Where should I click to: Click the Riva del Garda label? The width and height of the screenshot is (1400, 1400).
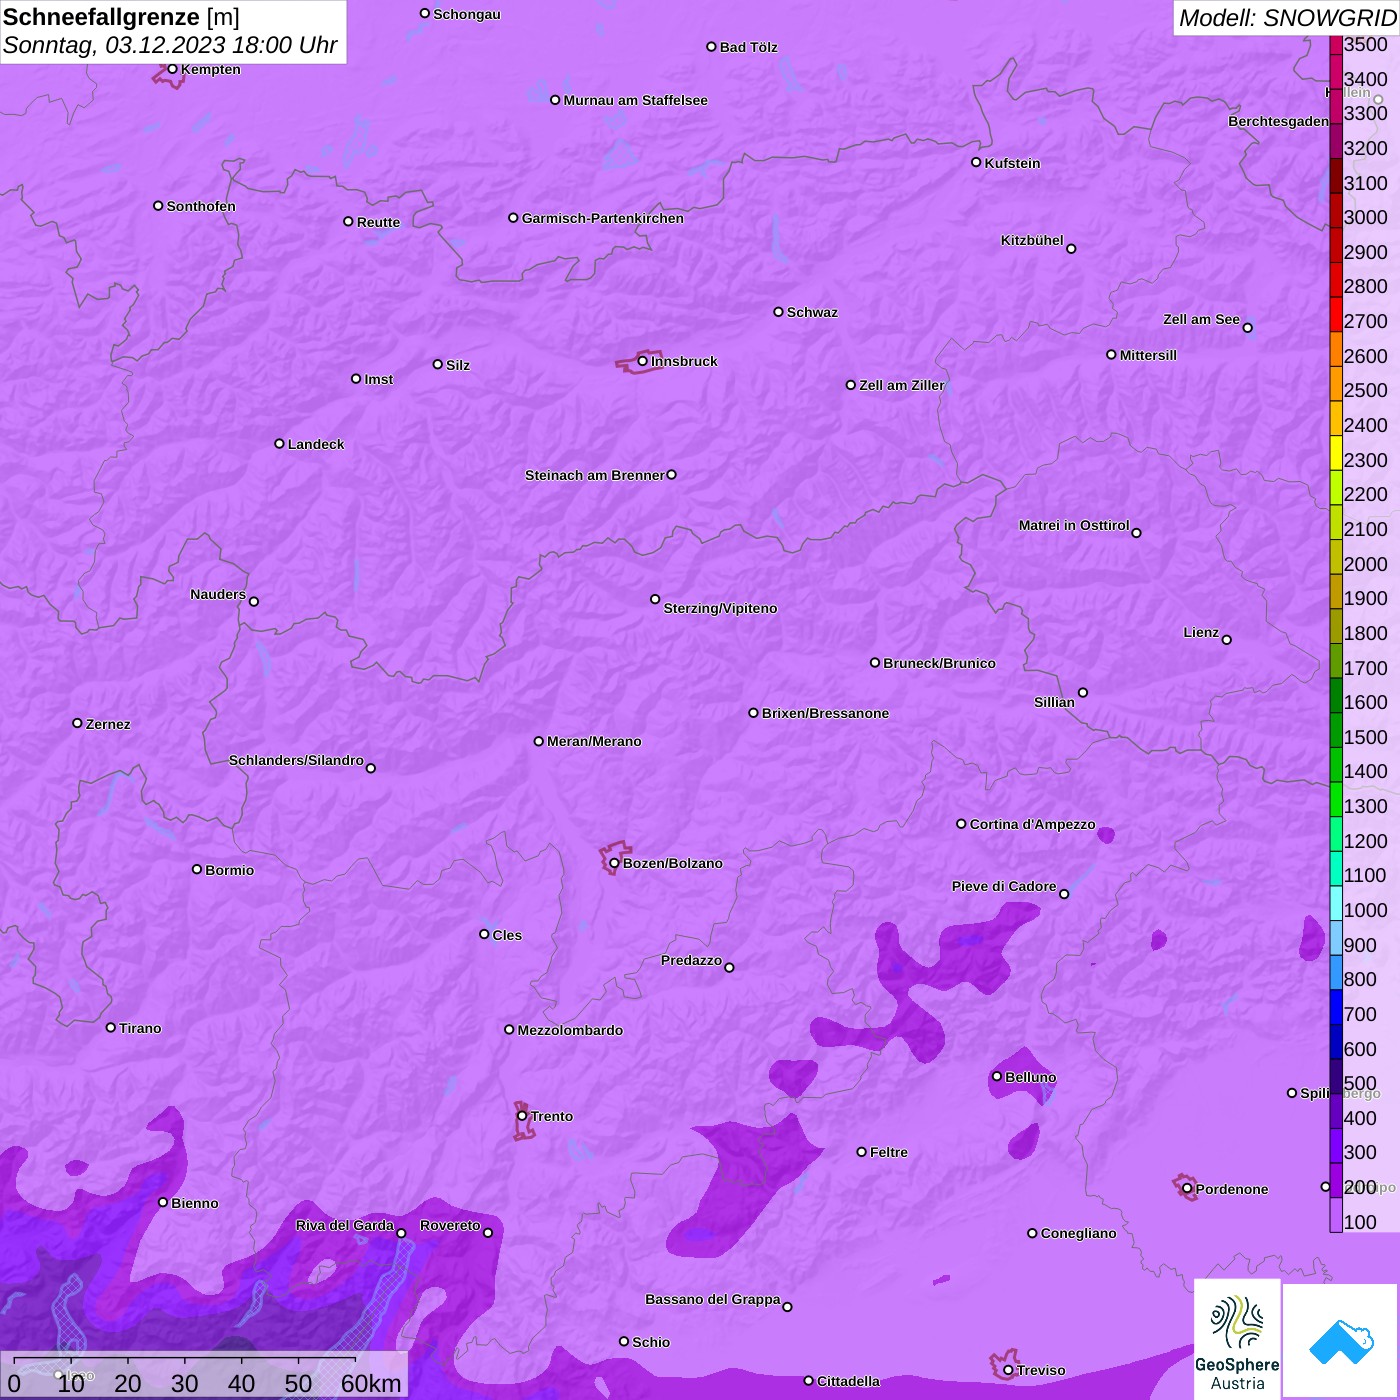click(x=344, y=1225)
